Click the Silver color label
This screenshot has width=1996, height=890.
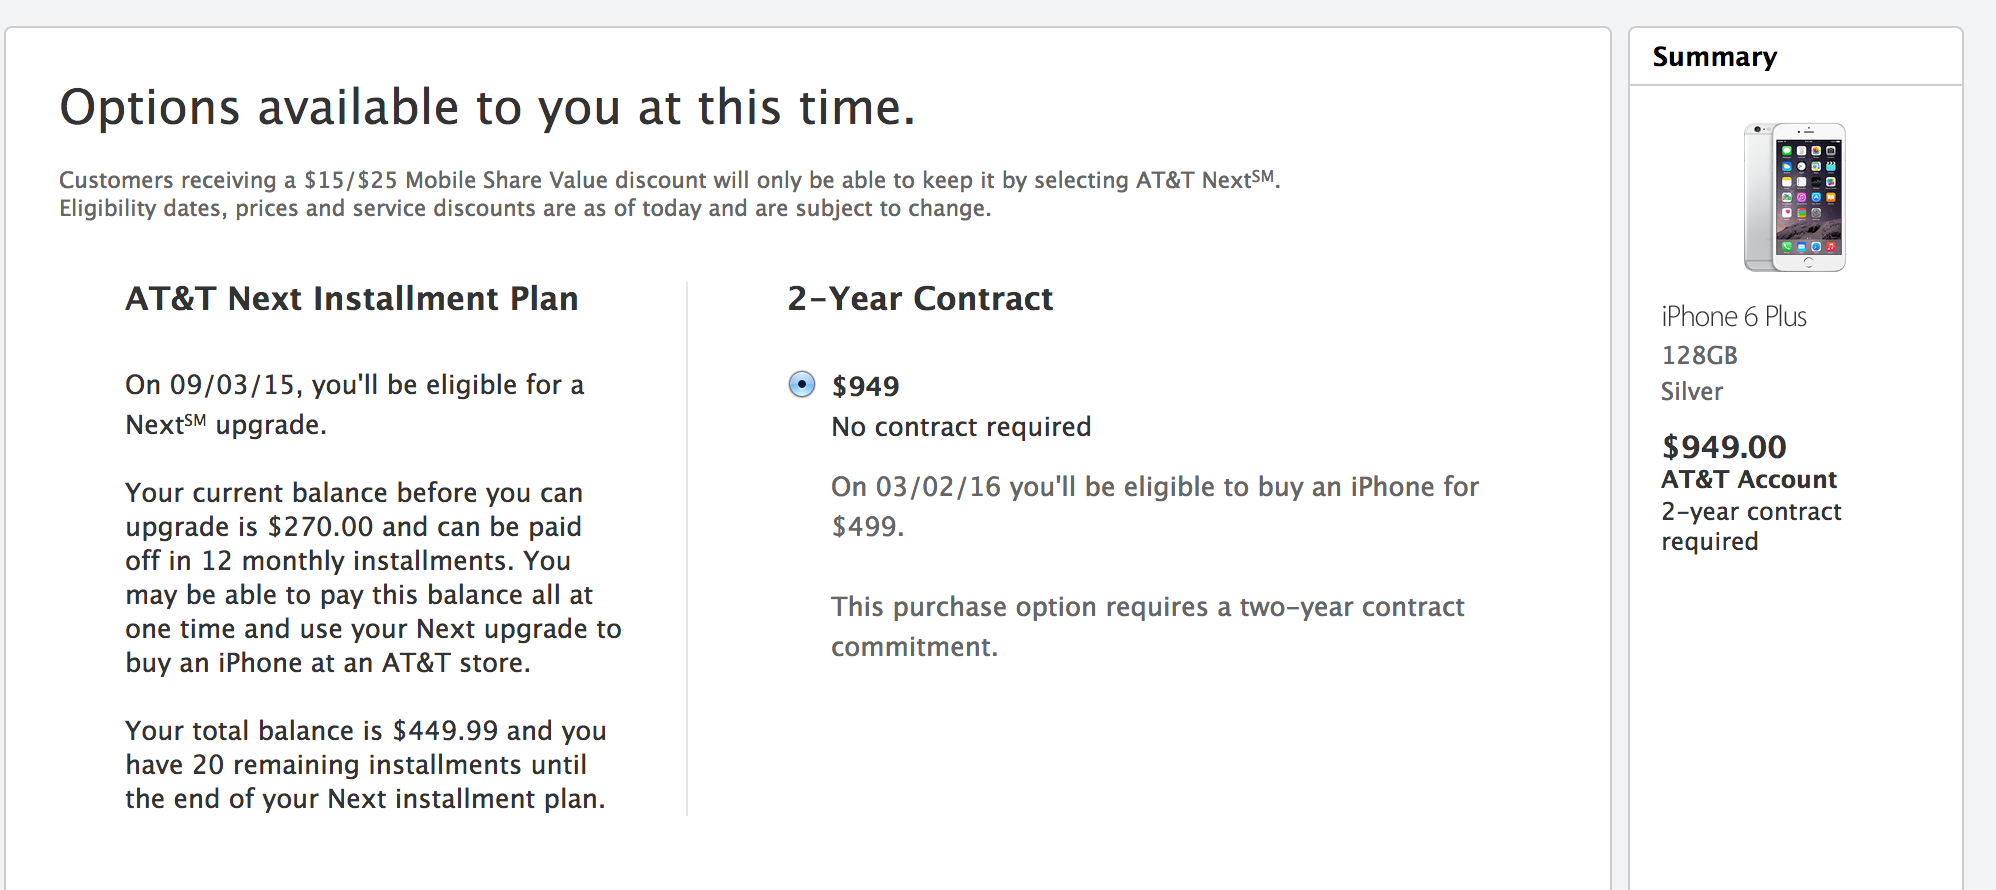coord(1691,391)
